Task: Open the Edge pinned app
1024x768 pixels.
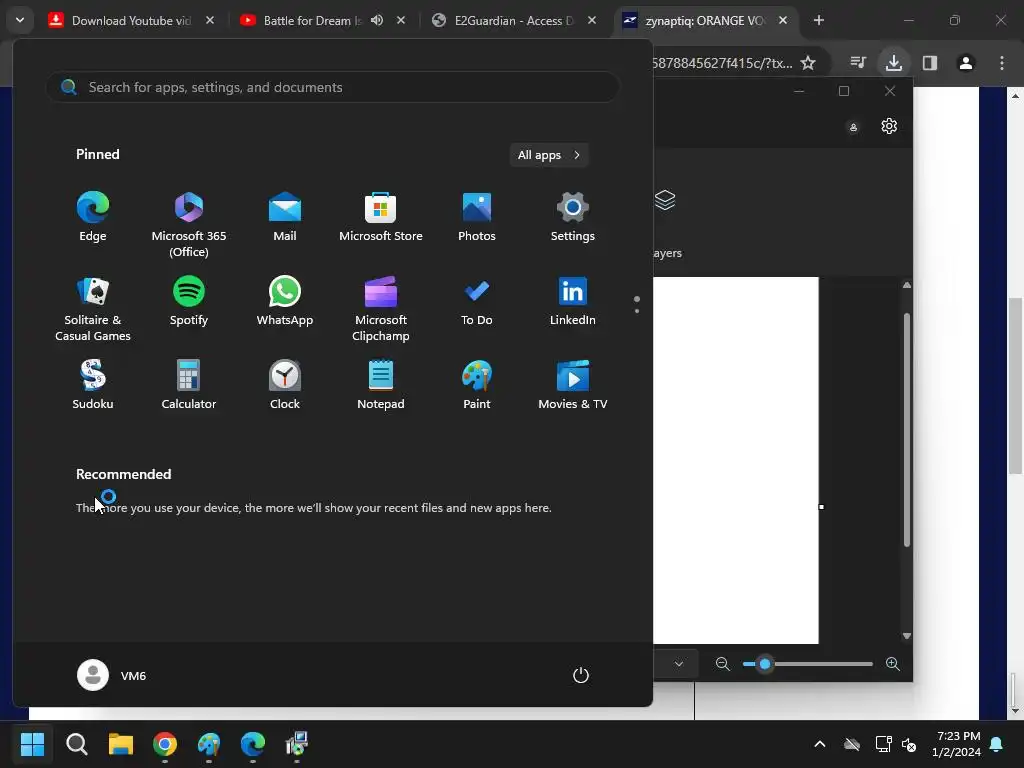Action: click(93, 217)
